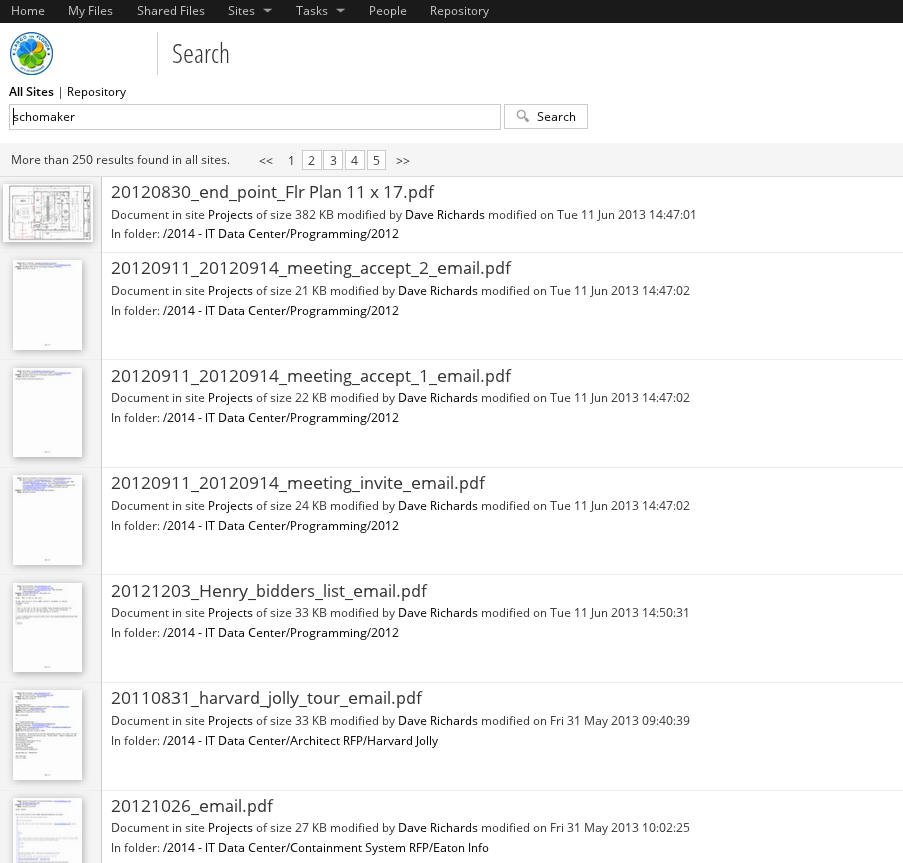Open Projects site in meeting_accept_2 result
Screen dimensions: 903x863
pyautogui.click(x=230, y=291)
